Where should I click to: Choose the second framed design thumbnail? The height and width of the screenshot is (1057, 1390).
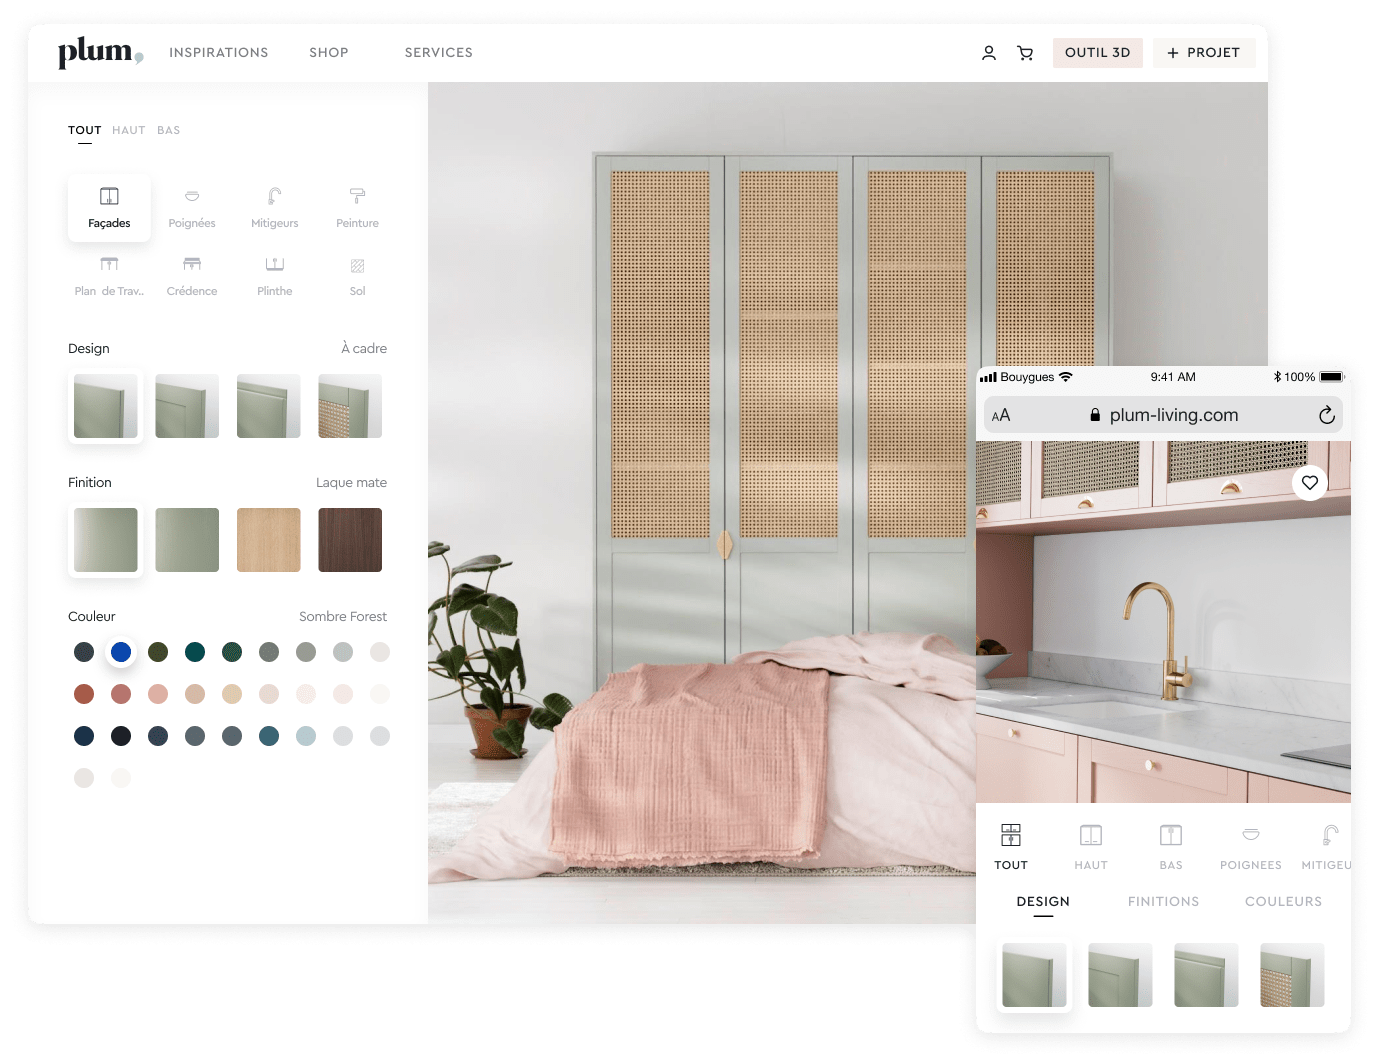pos(187,406)
